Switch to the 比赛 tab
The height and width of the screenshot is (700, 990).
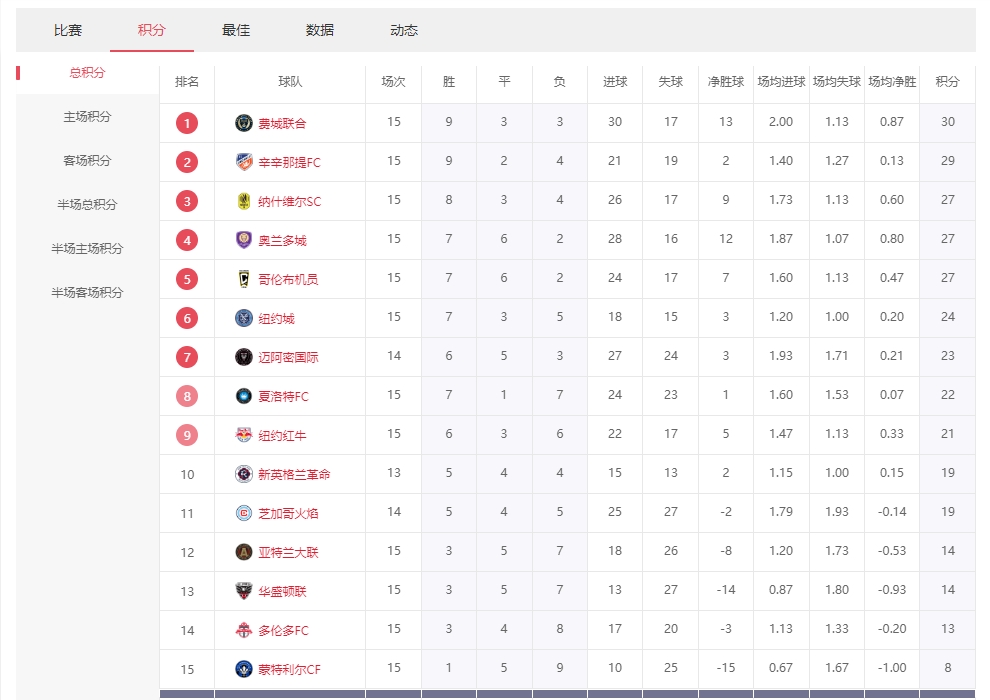68,30
